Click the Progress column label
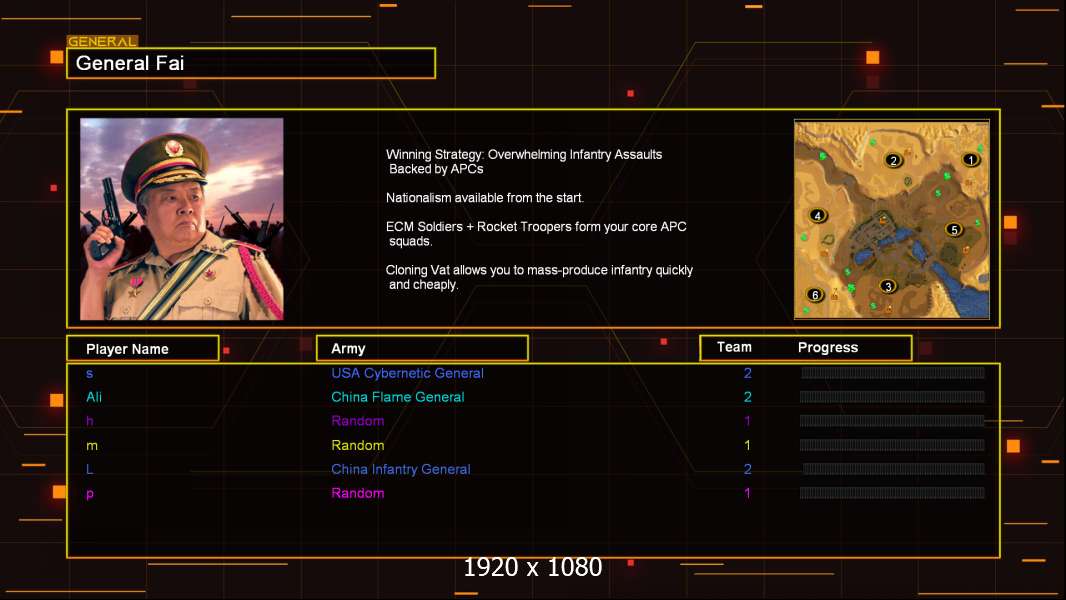The image size is (1066, 600). [x=827, y=347]
